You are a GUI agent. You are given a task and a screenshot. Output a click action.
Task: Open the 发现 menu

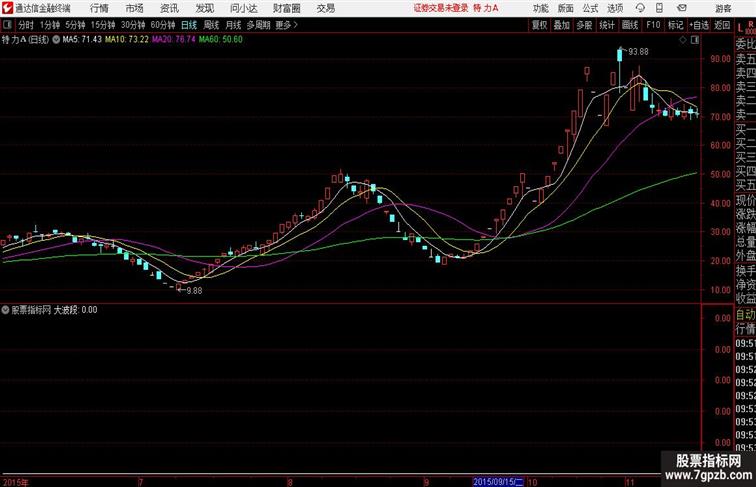tap(204, 8)
